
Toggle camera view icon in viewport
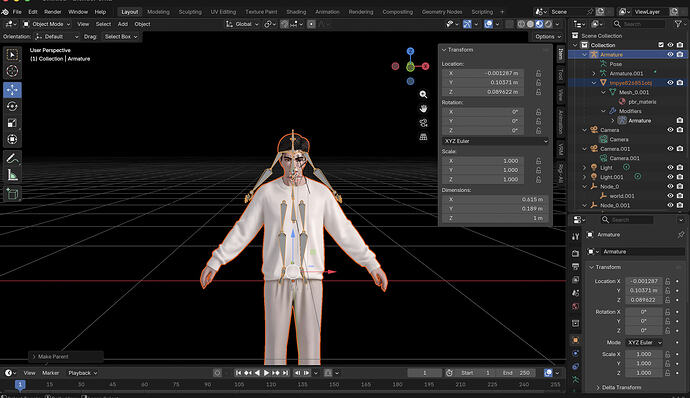(423, 123)
